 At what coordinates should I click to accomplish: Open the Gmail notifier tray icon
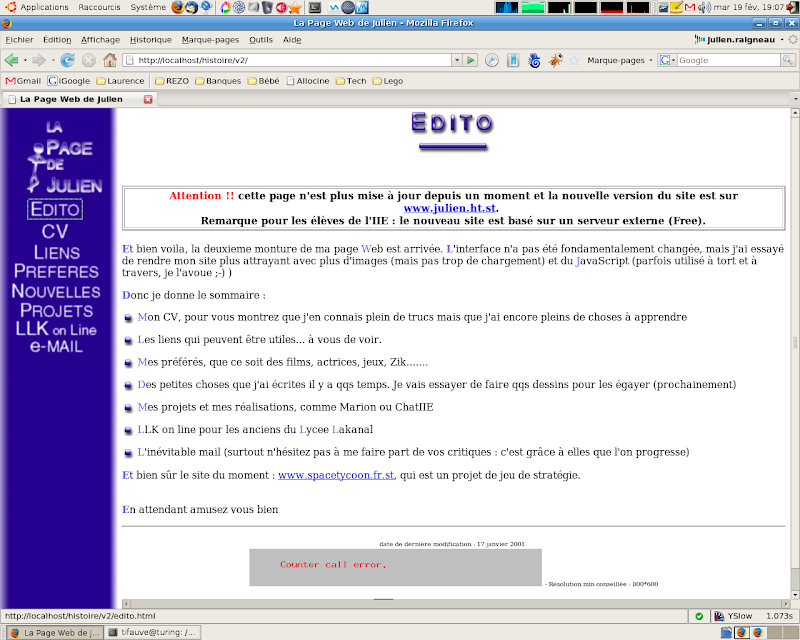tap(690, 7)
